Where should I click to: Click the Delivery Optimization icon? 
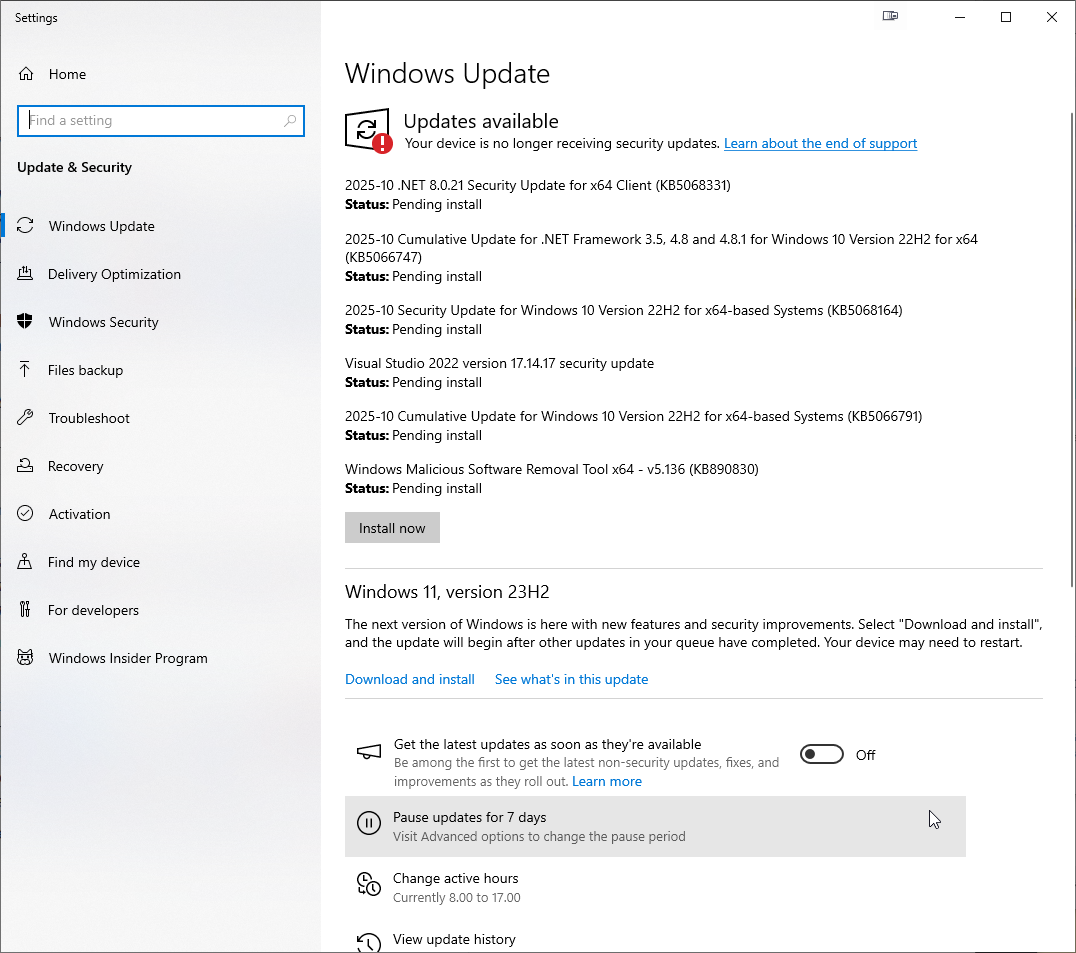tap(26, 274)
